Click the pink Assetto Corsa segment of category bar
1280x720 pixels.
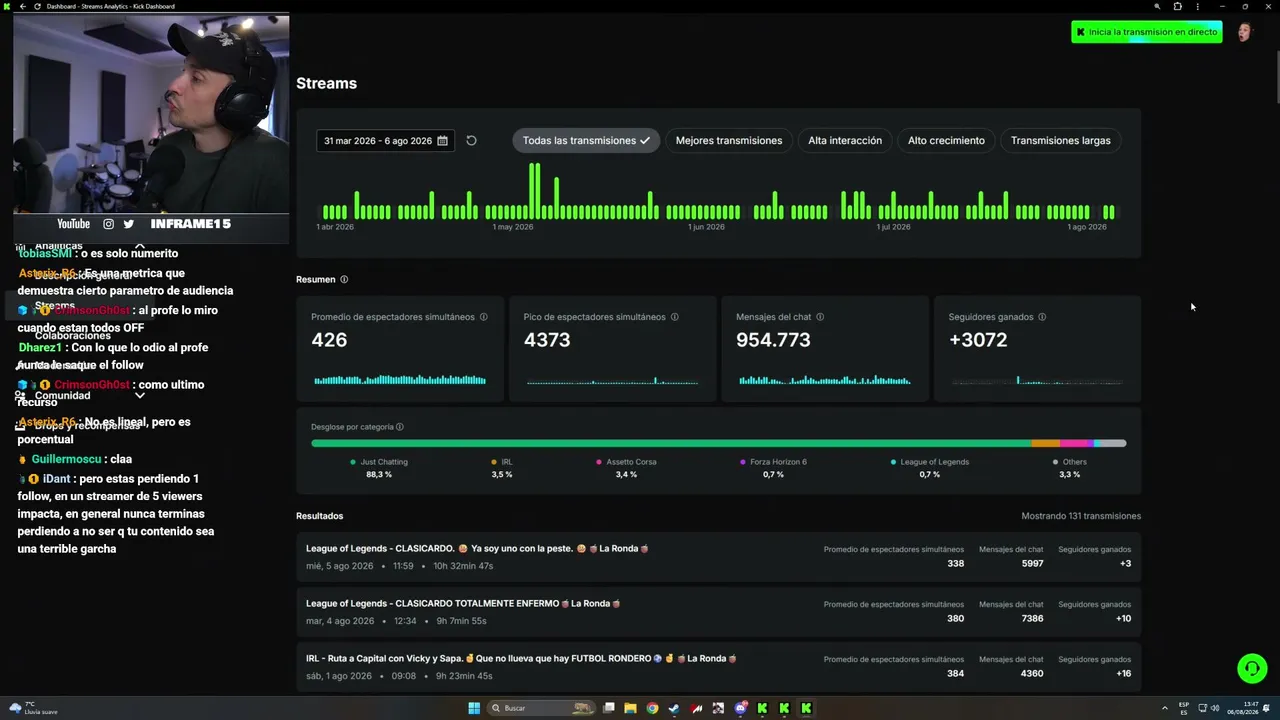pos(1074,443)
